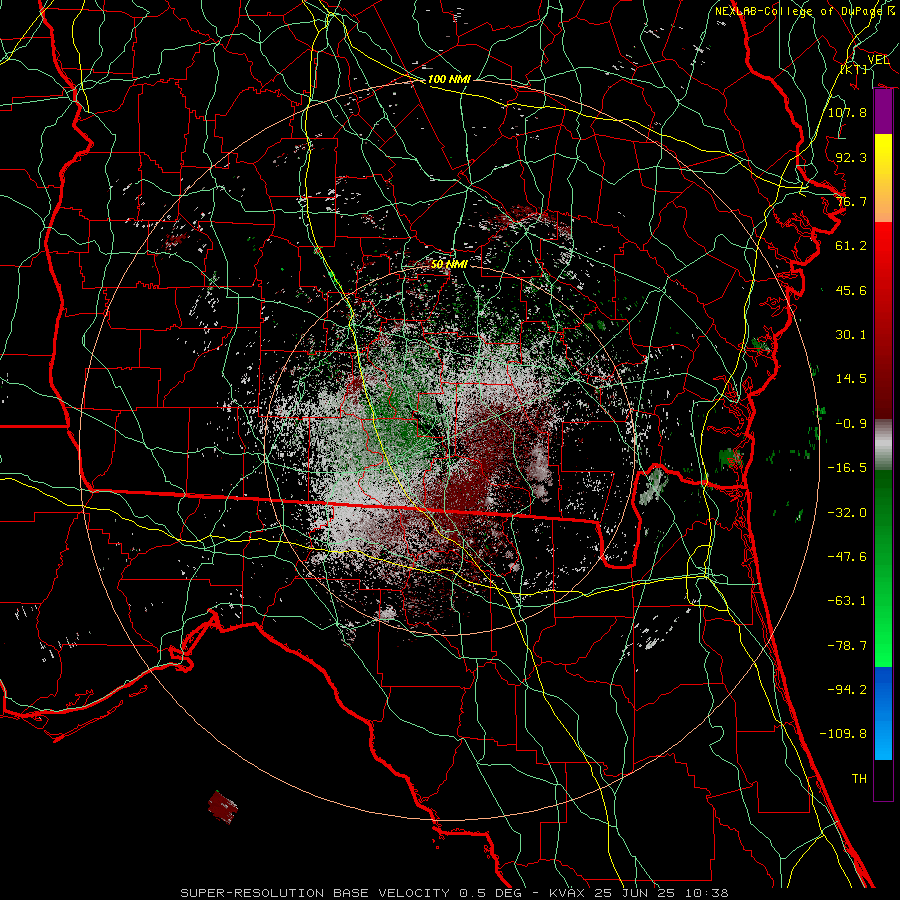Viewport: 900px width, 900px height.
Task: Click the purple segment of the velocity color bar
Action: click(x=883, y=112)
